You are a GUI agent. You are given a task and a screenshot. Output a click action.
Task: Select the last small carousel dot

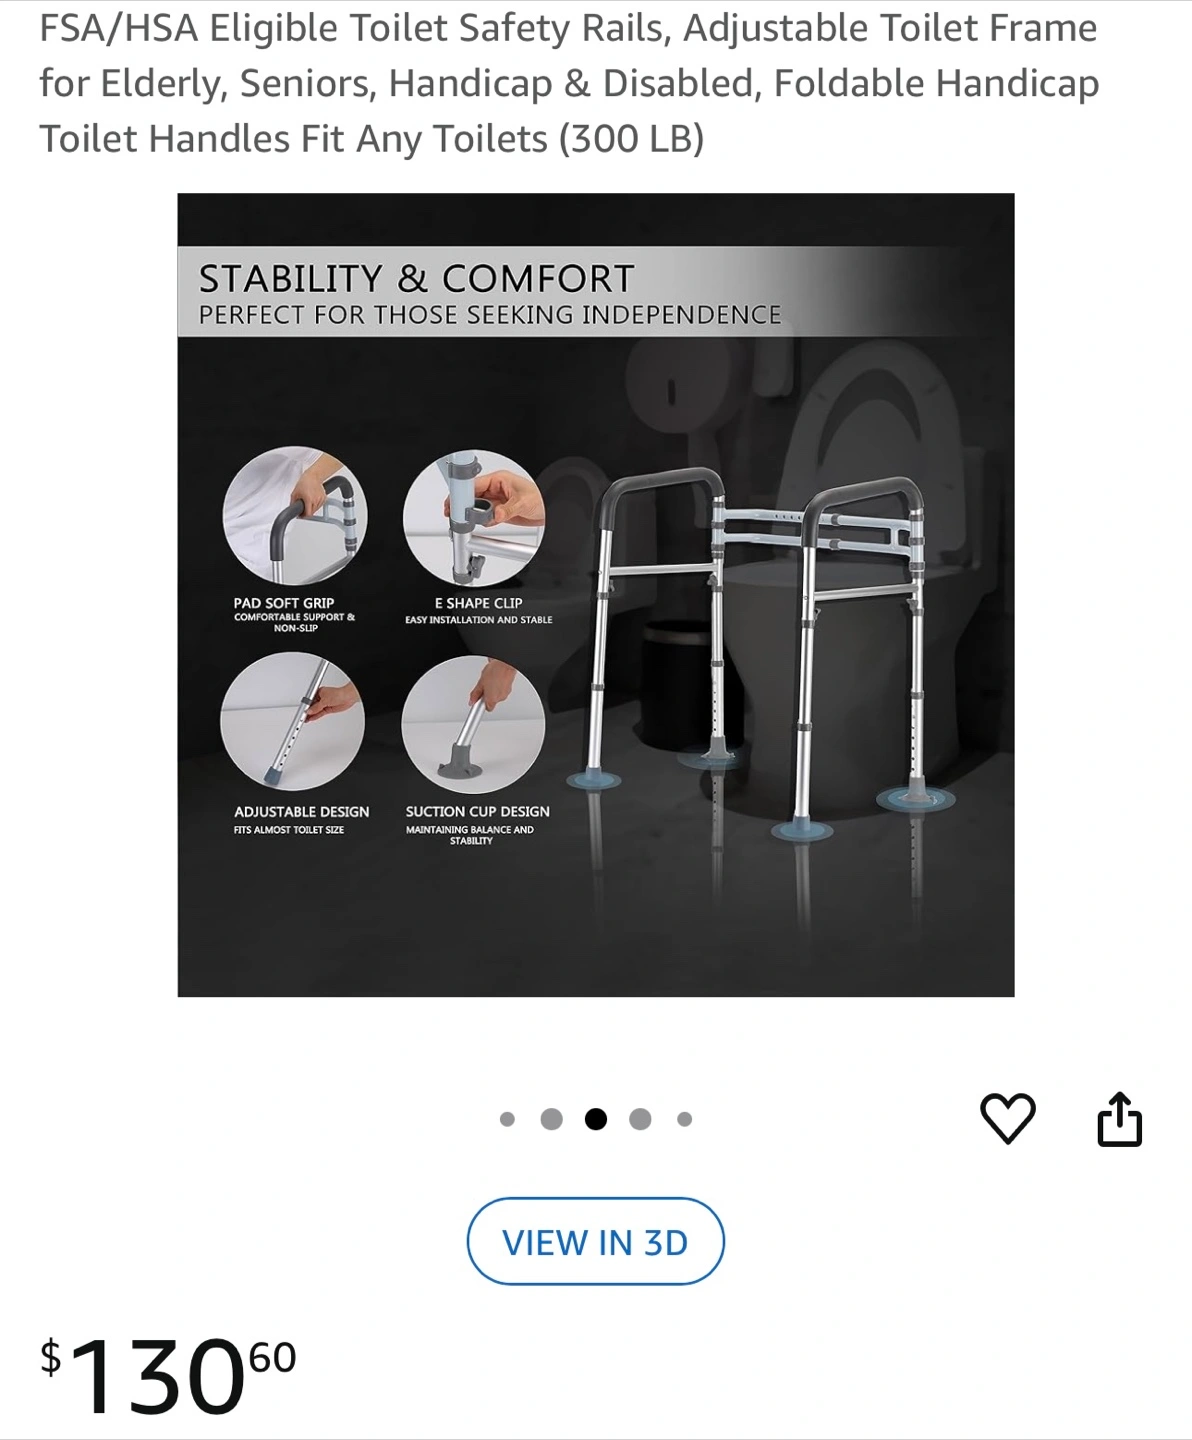(684, 1119)
